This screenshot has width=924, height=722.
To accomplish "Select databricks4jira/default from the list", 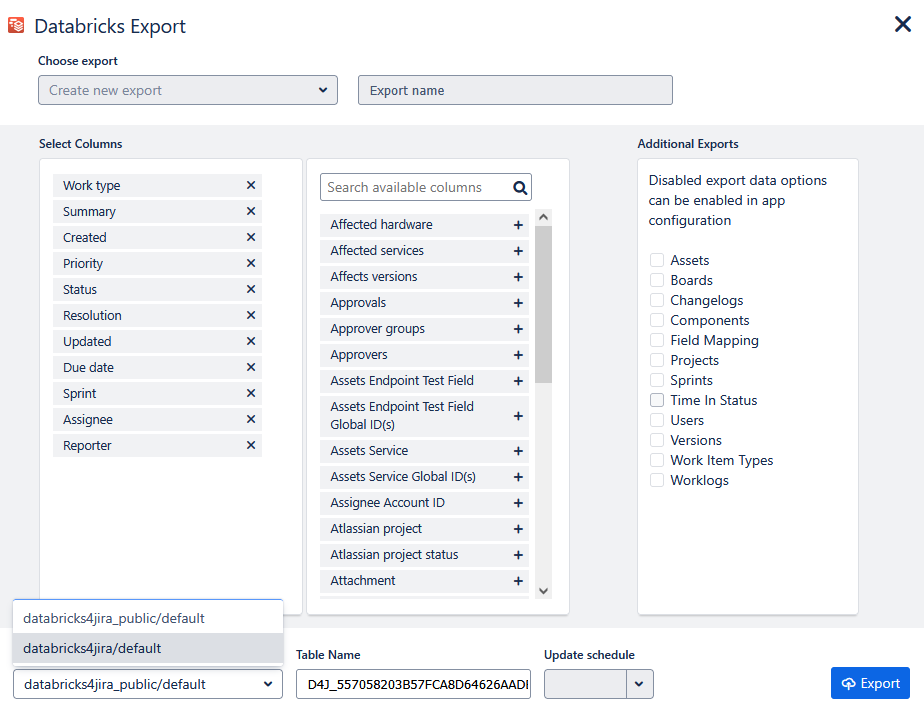I will click(148, 648).
